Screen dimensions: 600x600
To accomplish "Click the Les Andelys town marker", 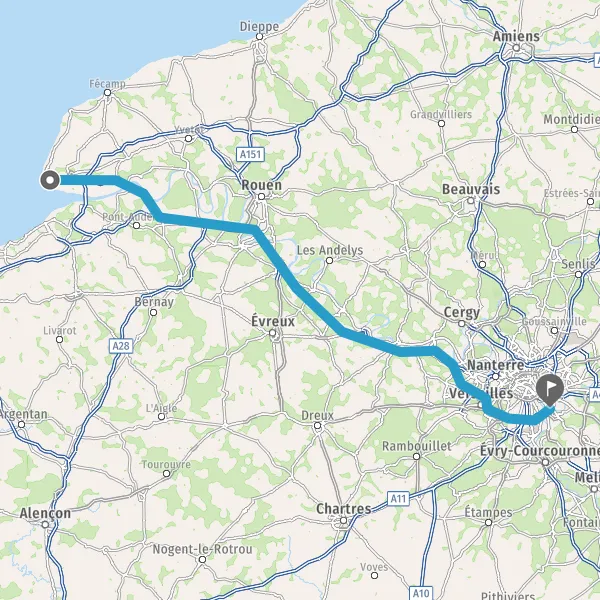I will pos(329,261).
